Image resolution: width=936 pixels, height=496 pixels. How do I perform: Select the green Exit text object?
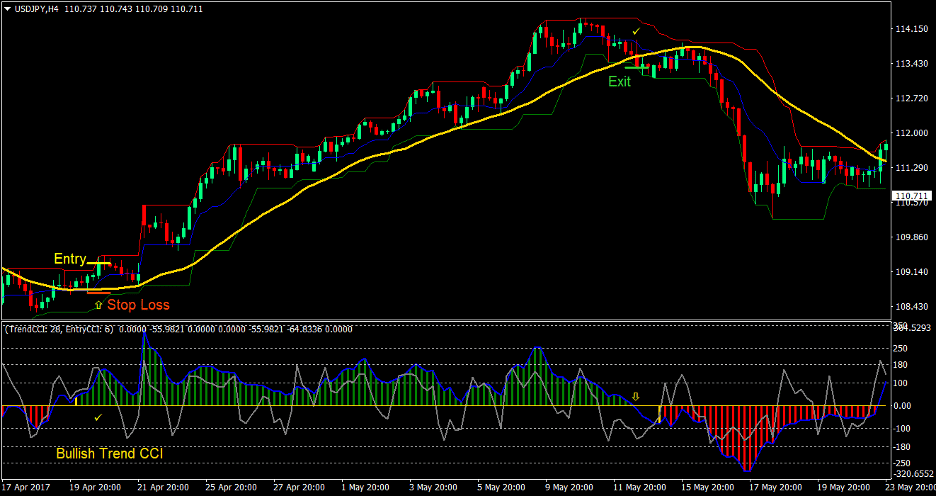(620, 82)
